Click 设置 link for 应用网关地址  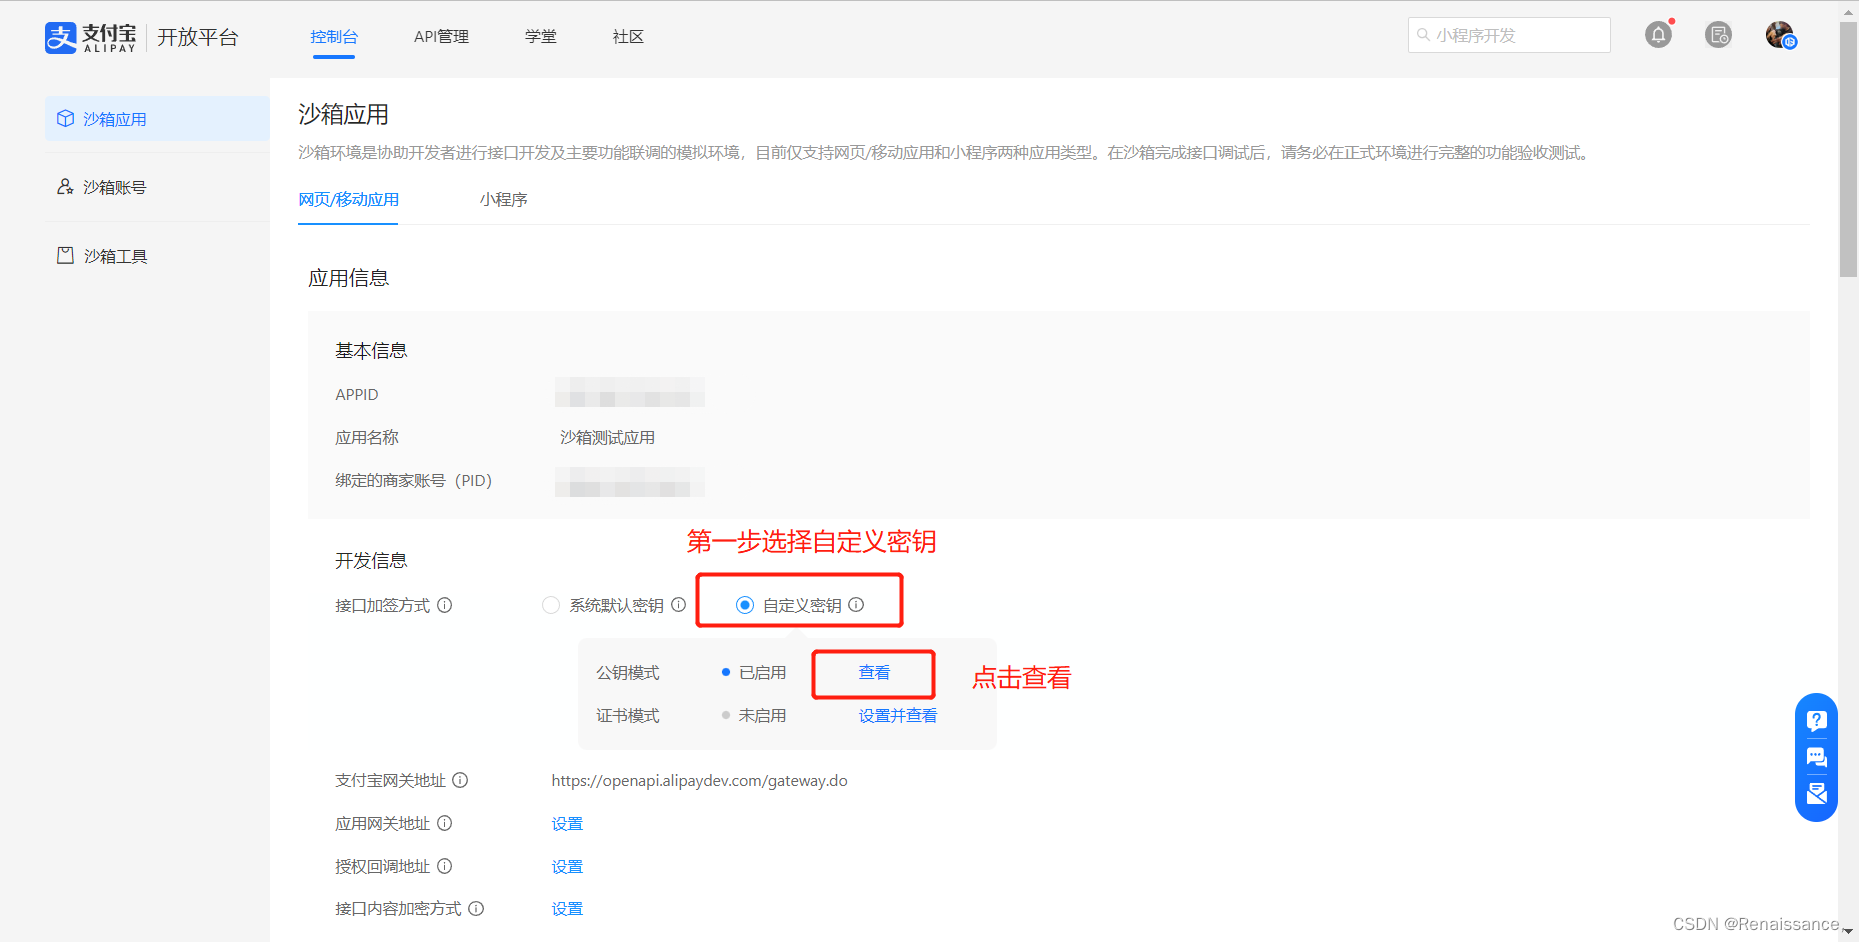[x=567, y=824]
